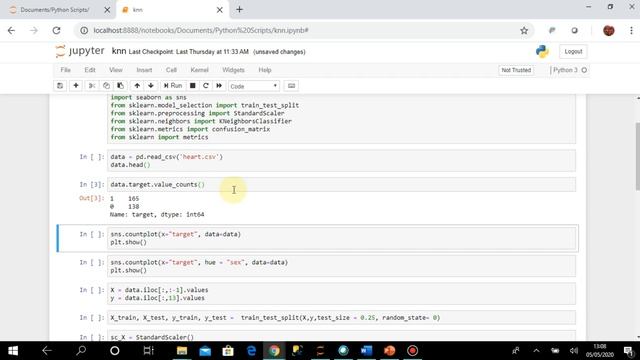
Task: Click the Python logo icon
Action: point(542,51)
